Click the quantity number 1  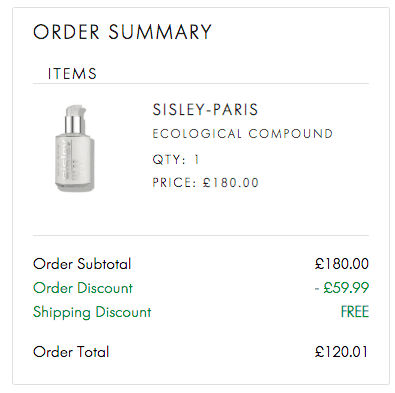click(x=197, y=159)
